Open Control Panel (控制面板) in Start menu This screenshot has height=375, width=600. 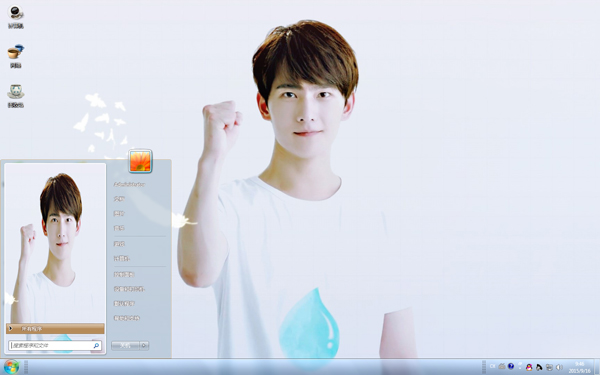[x=124, y=274]
